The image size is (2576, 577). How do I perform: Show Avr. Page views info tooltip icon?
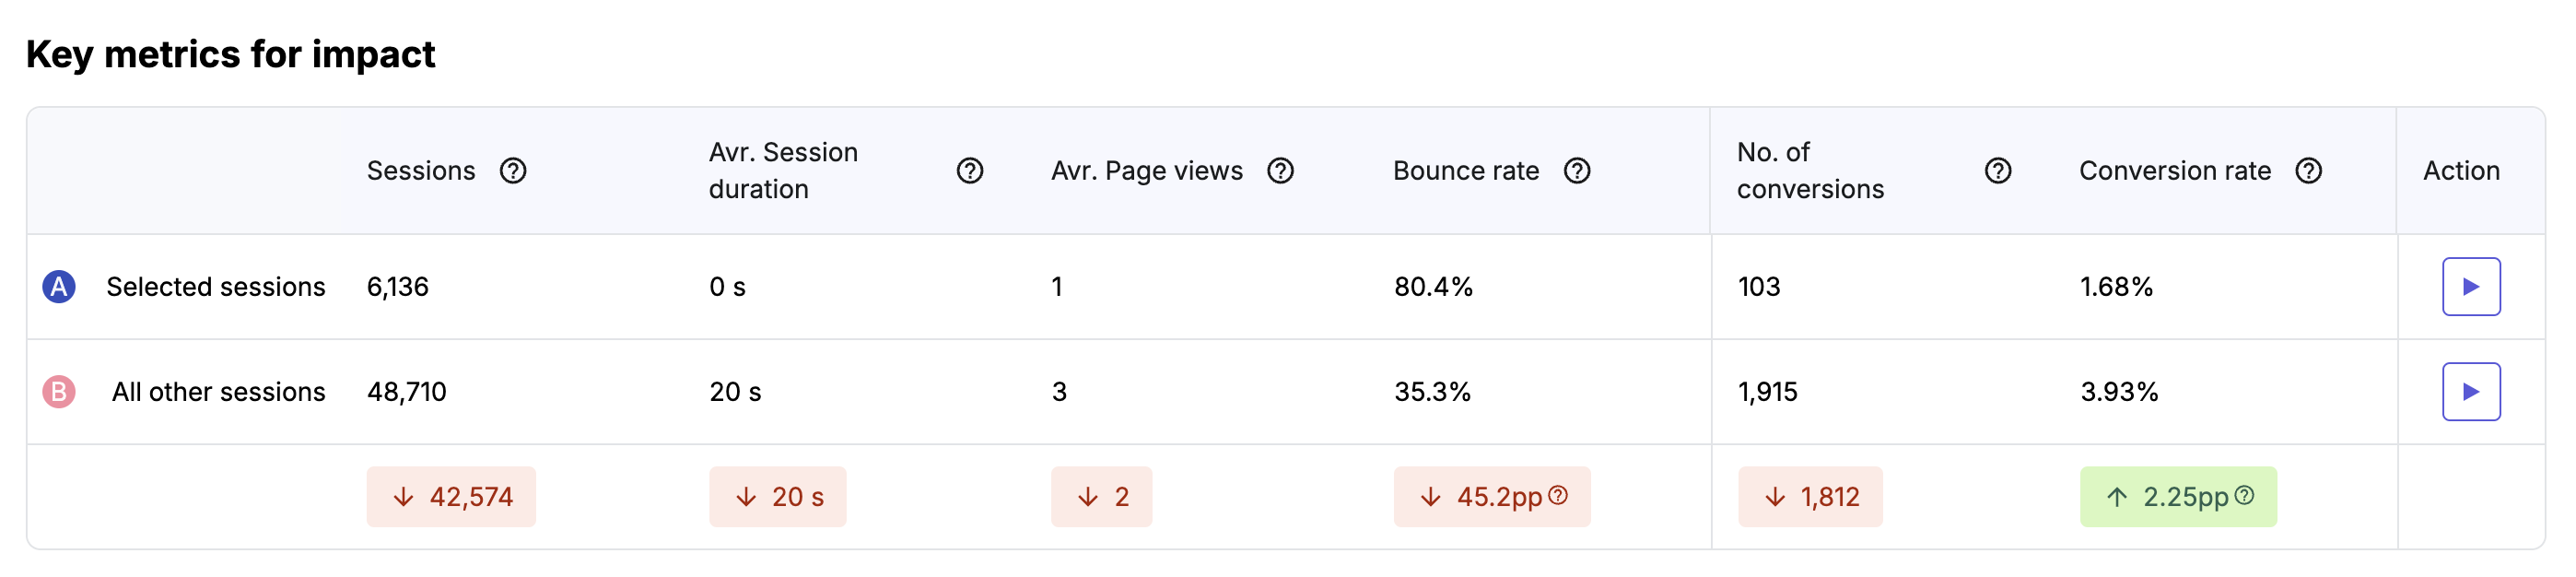1280,171
